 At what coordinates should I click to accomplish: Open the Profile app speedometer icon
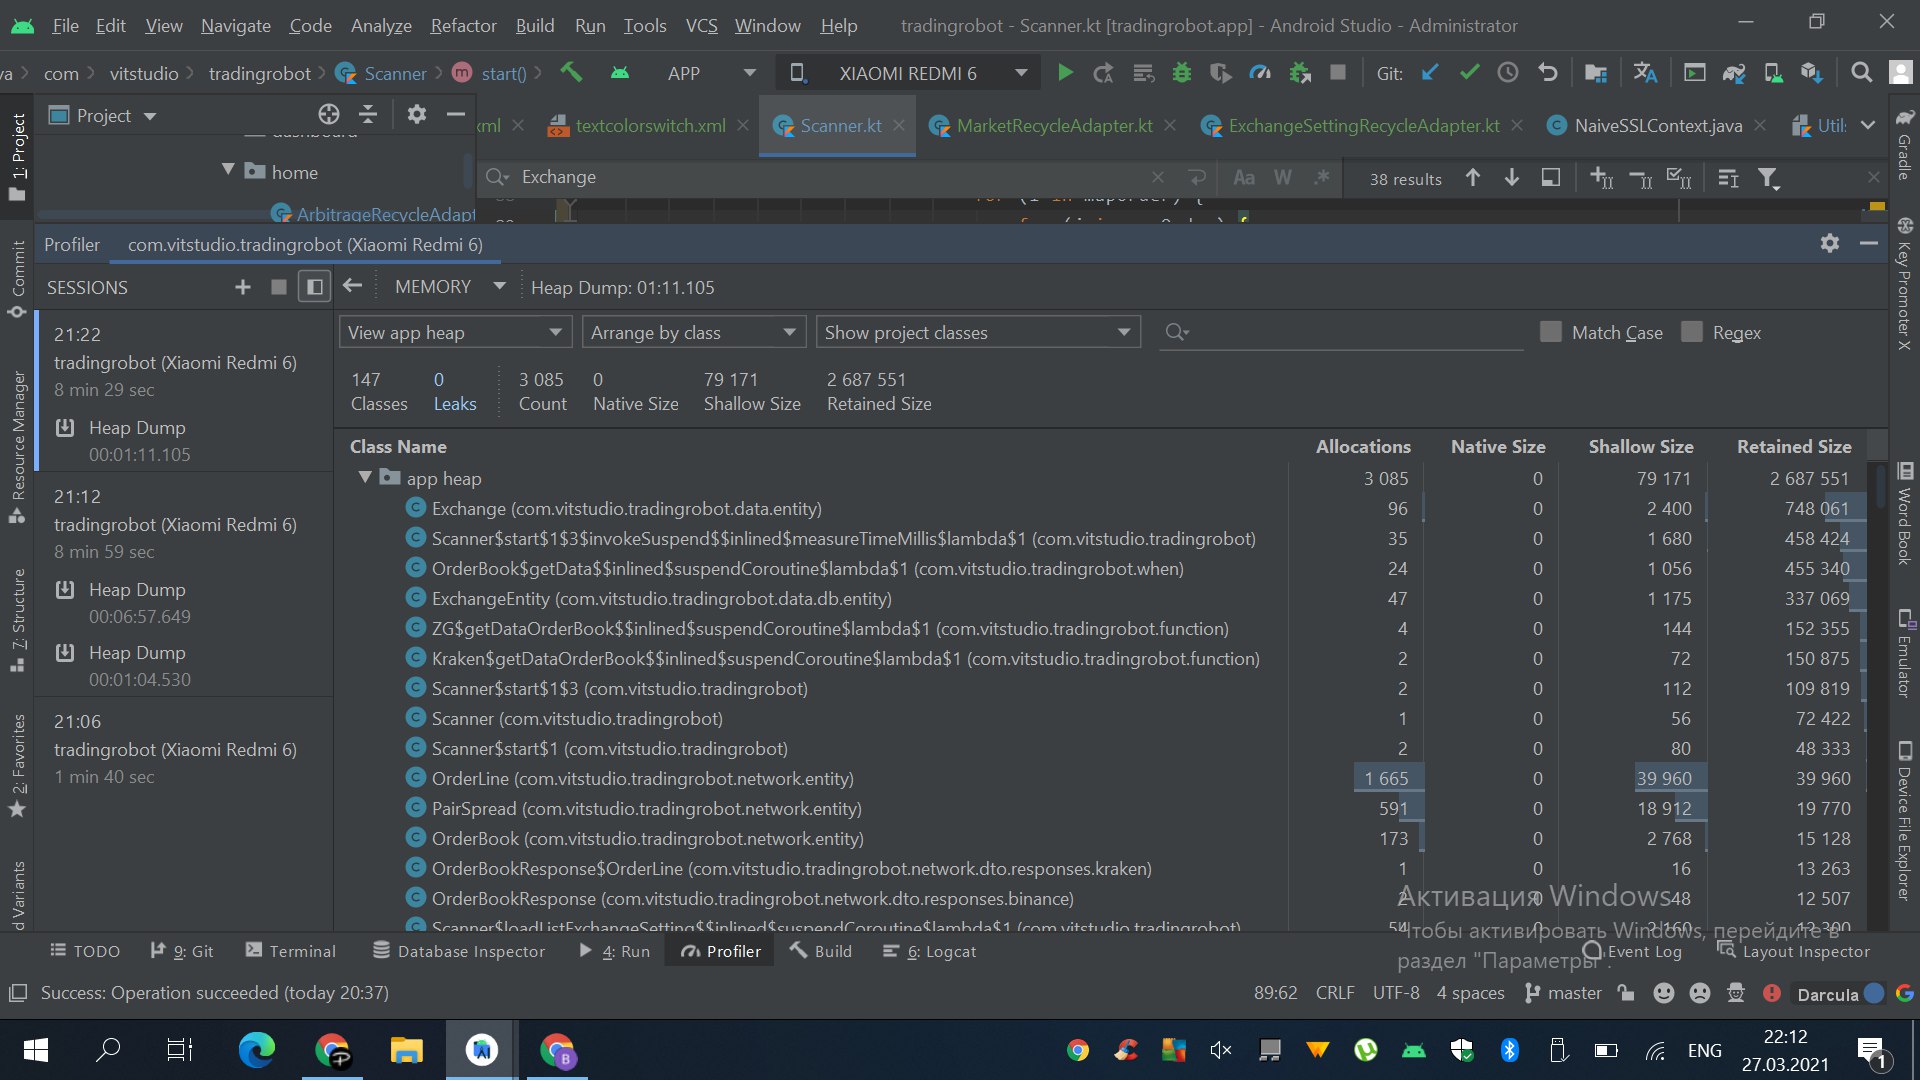point(1260,73)
